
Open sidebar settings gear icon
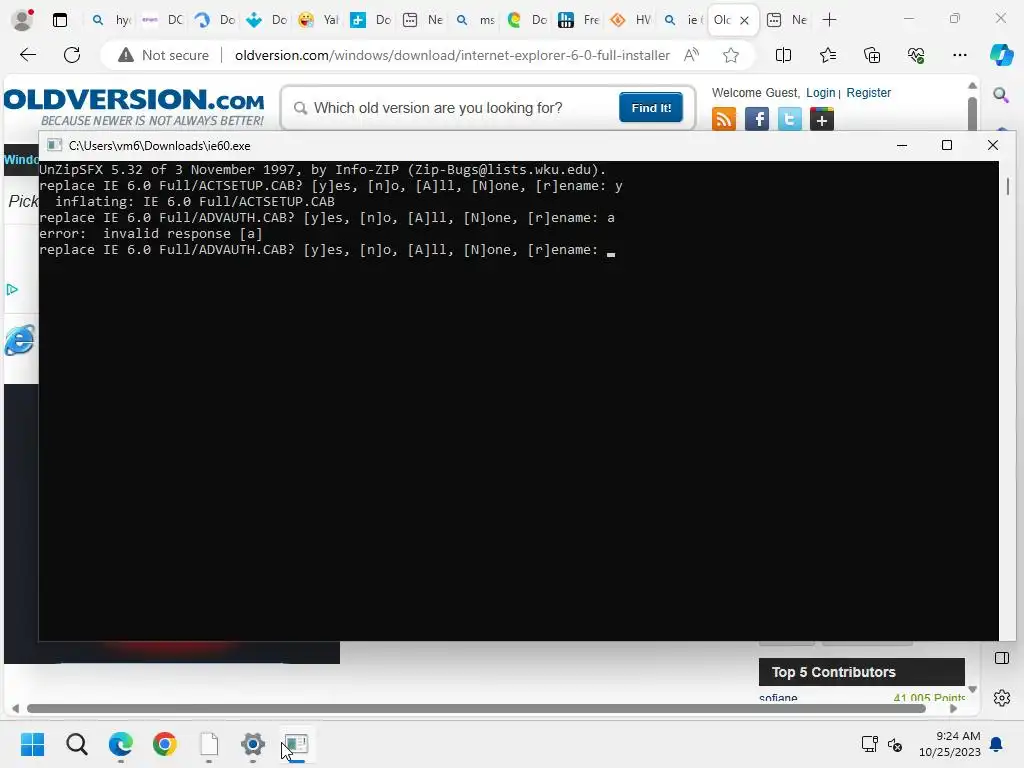tap(1002, 698)
